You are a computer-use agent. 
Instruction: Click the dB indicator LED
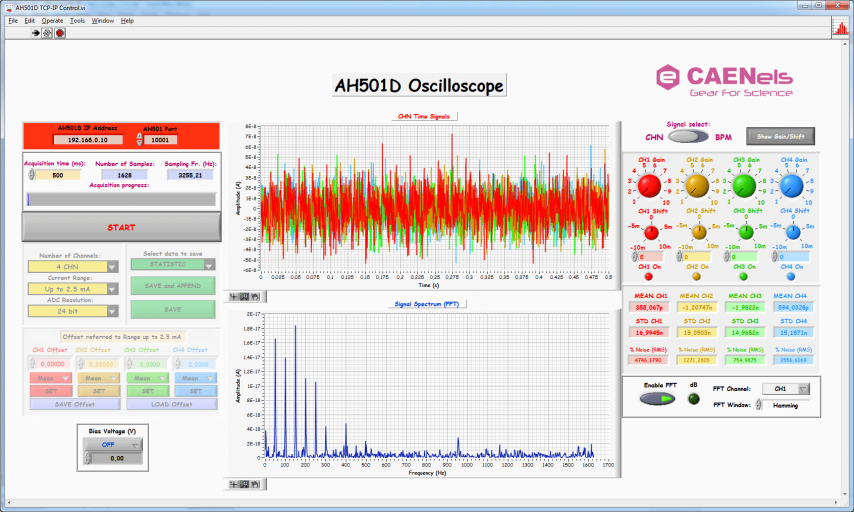pos(693,398)
